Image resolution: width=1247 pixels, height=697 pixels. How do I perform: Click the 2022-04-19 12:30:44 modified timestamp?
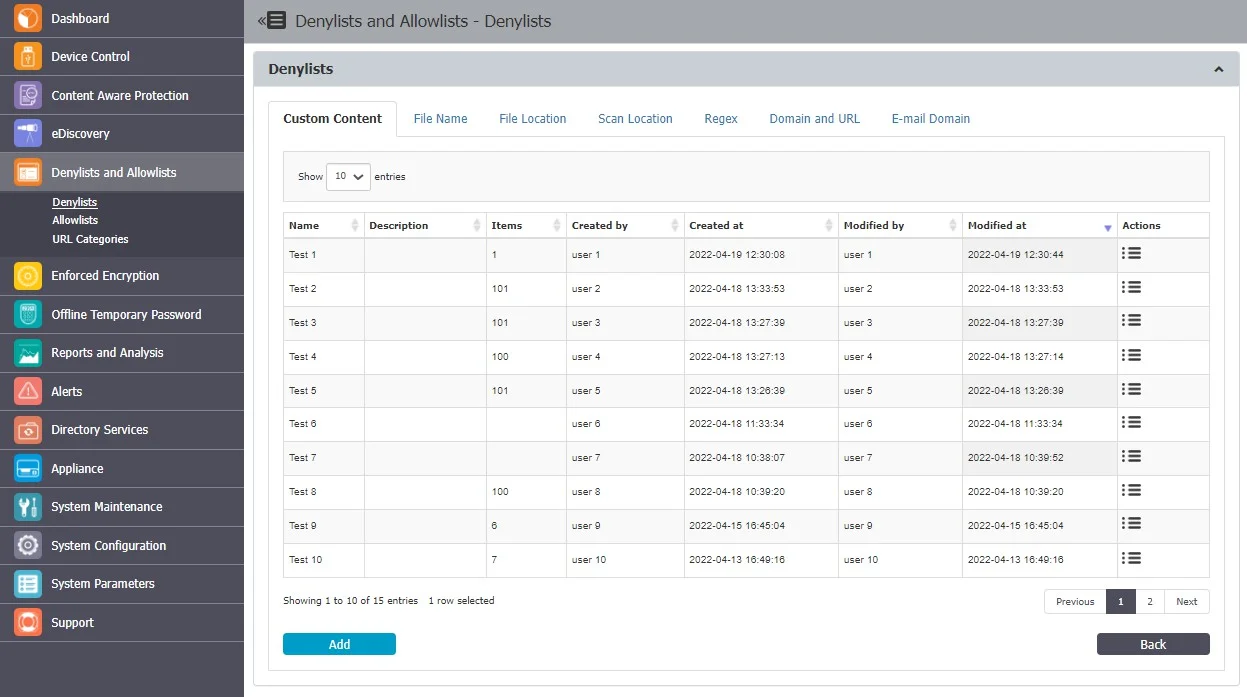point(1015,255)
